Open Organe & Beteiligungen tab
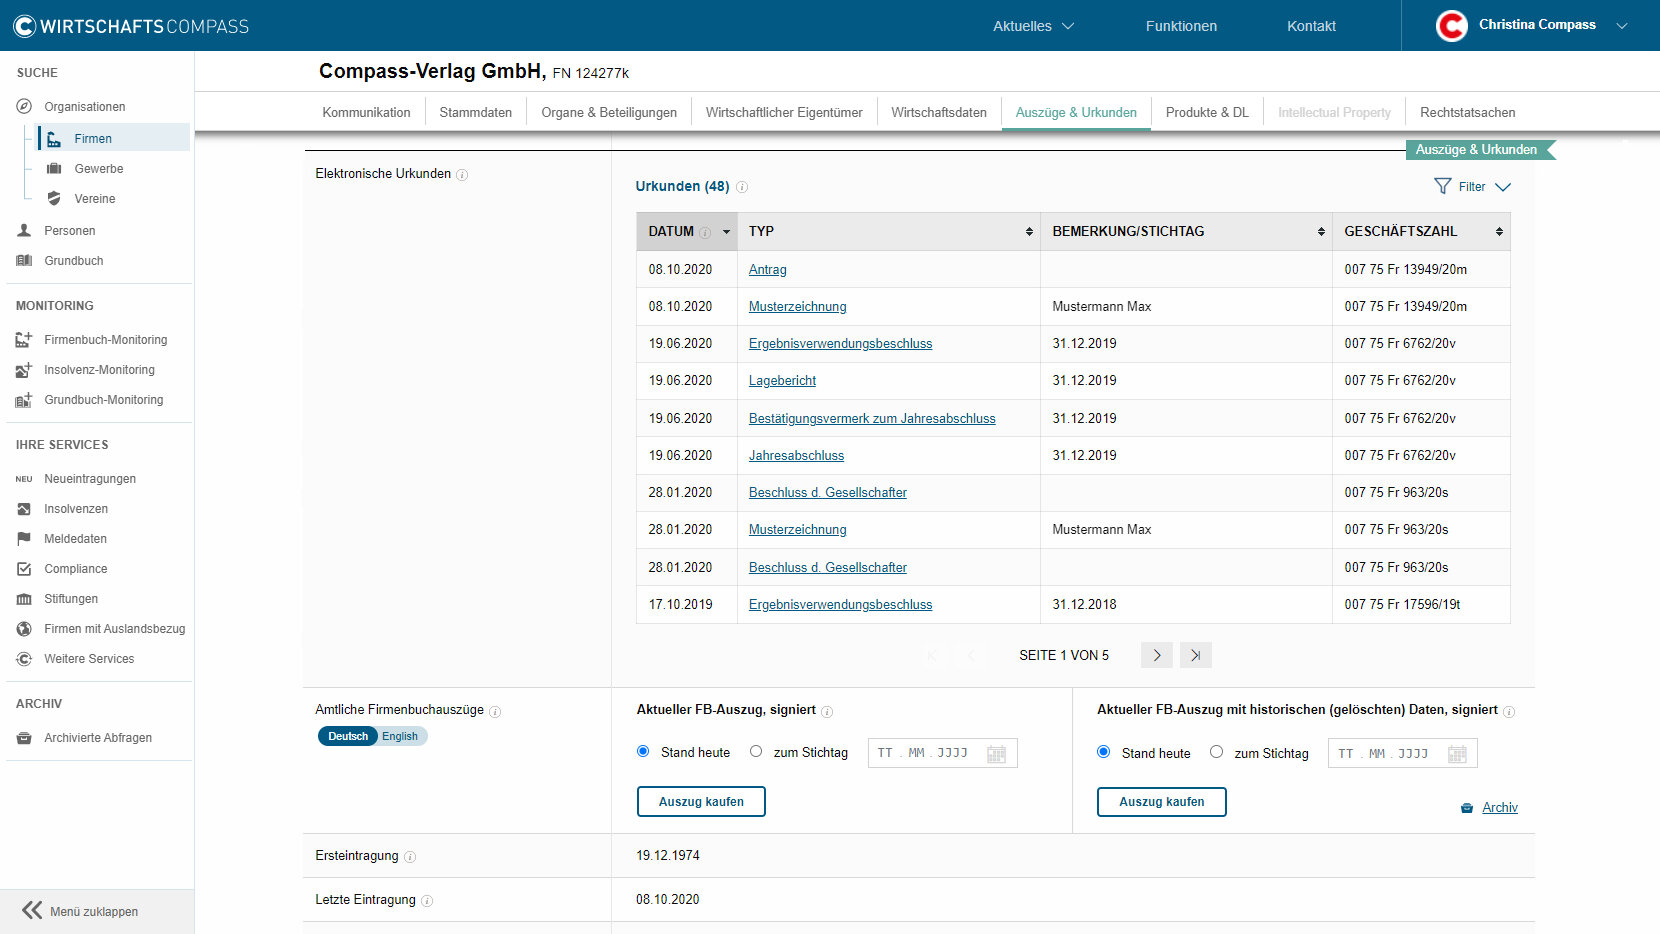1660x934 pixels. (x=609, y=112)
